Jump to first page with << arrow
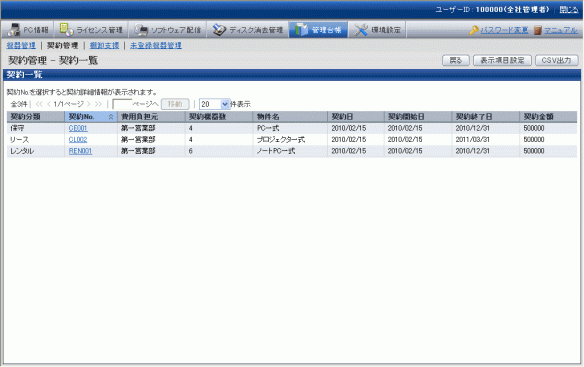This screenshot has width=584, height=367. tap(39, 104)
